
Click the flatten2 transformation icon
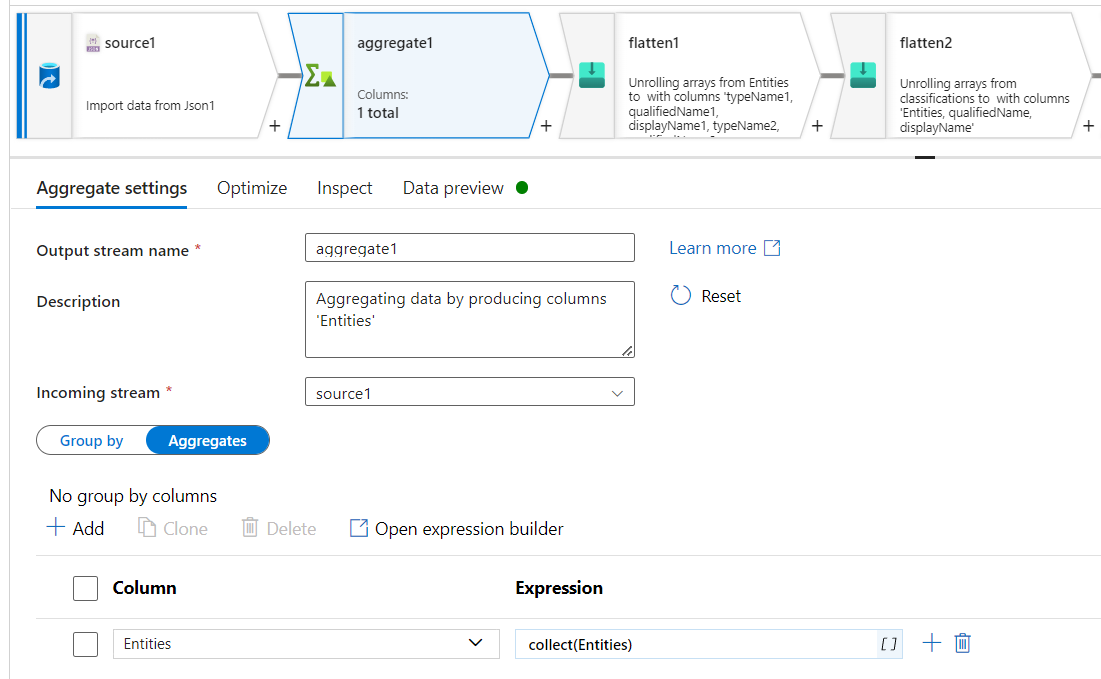[x=862, y=75]
